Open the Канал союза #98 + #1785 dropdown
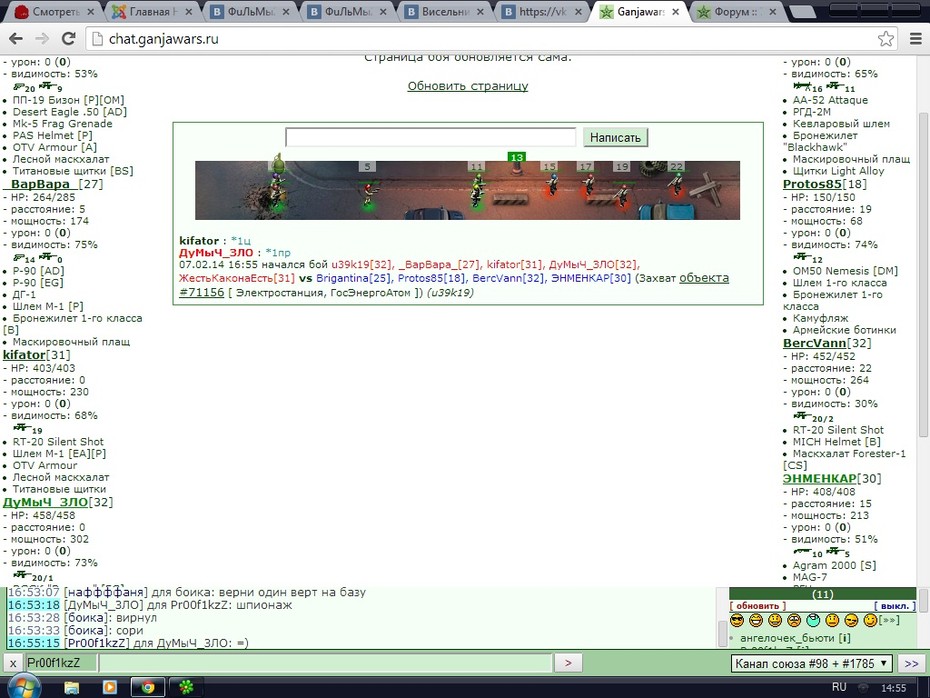 (x=812, y=664)
